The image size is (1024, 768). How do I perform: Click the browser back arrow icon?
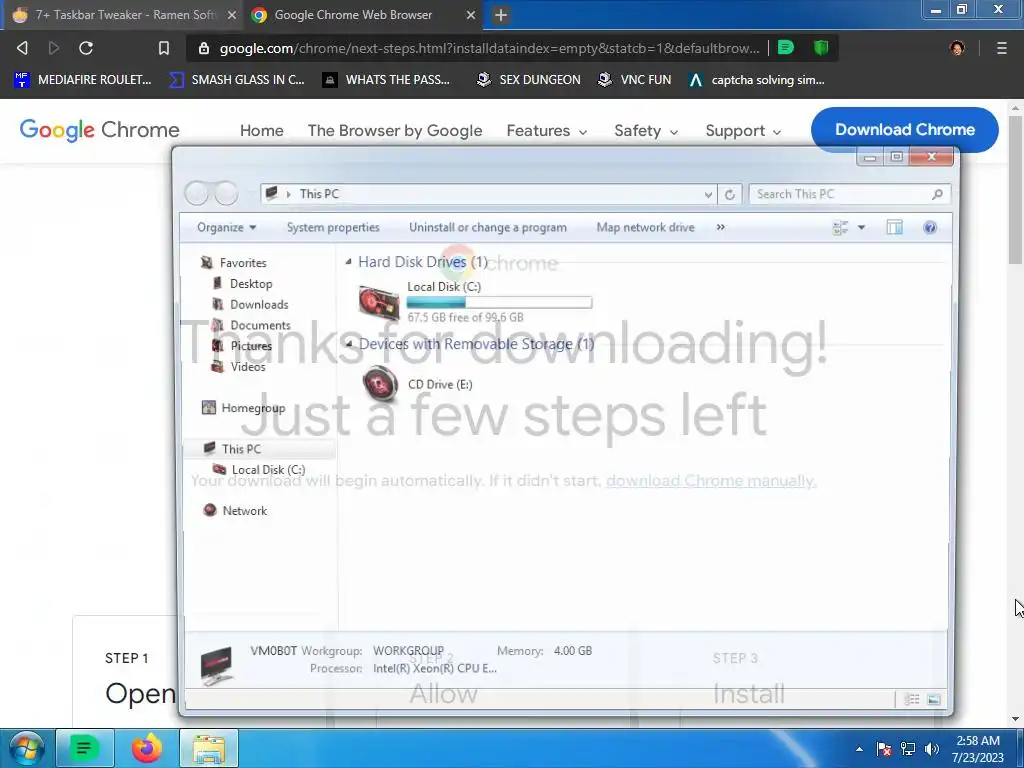[x=22, y=48]
